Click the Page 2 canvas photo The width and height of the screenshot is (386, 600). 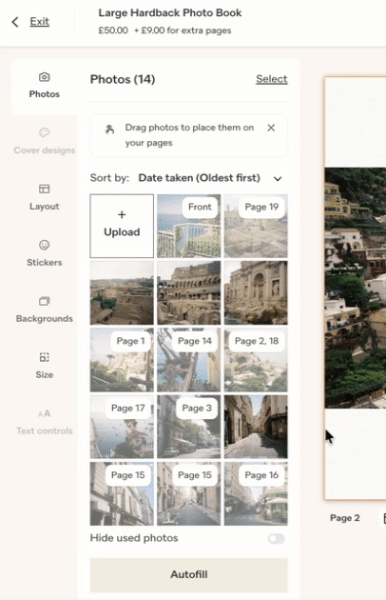click(x=355, y=288)
